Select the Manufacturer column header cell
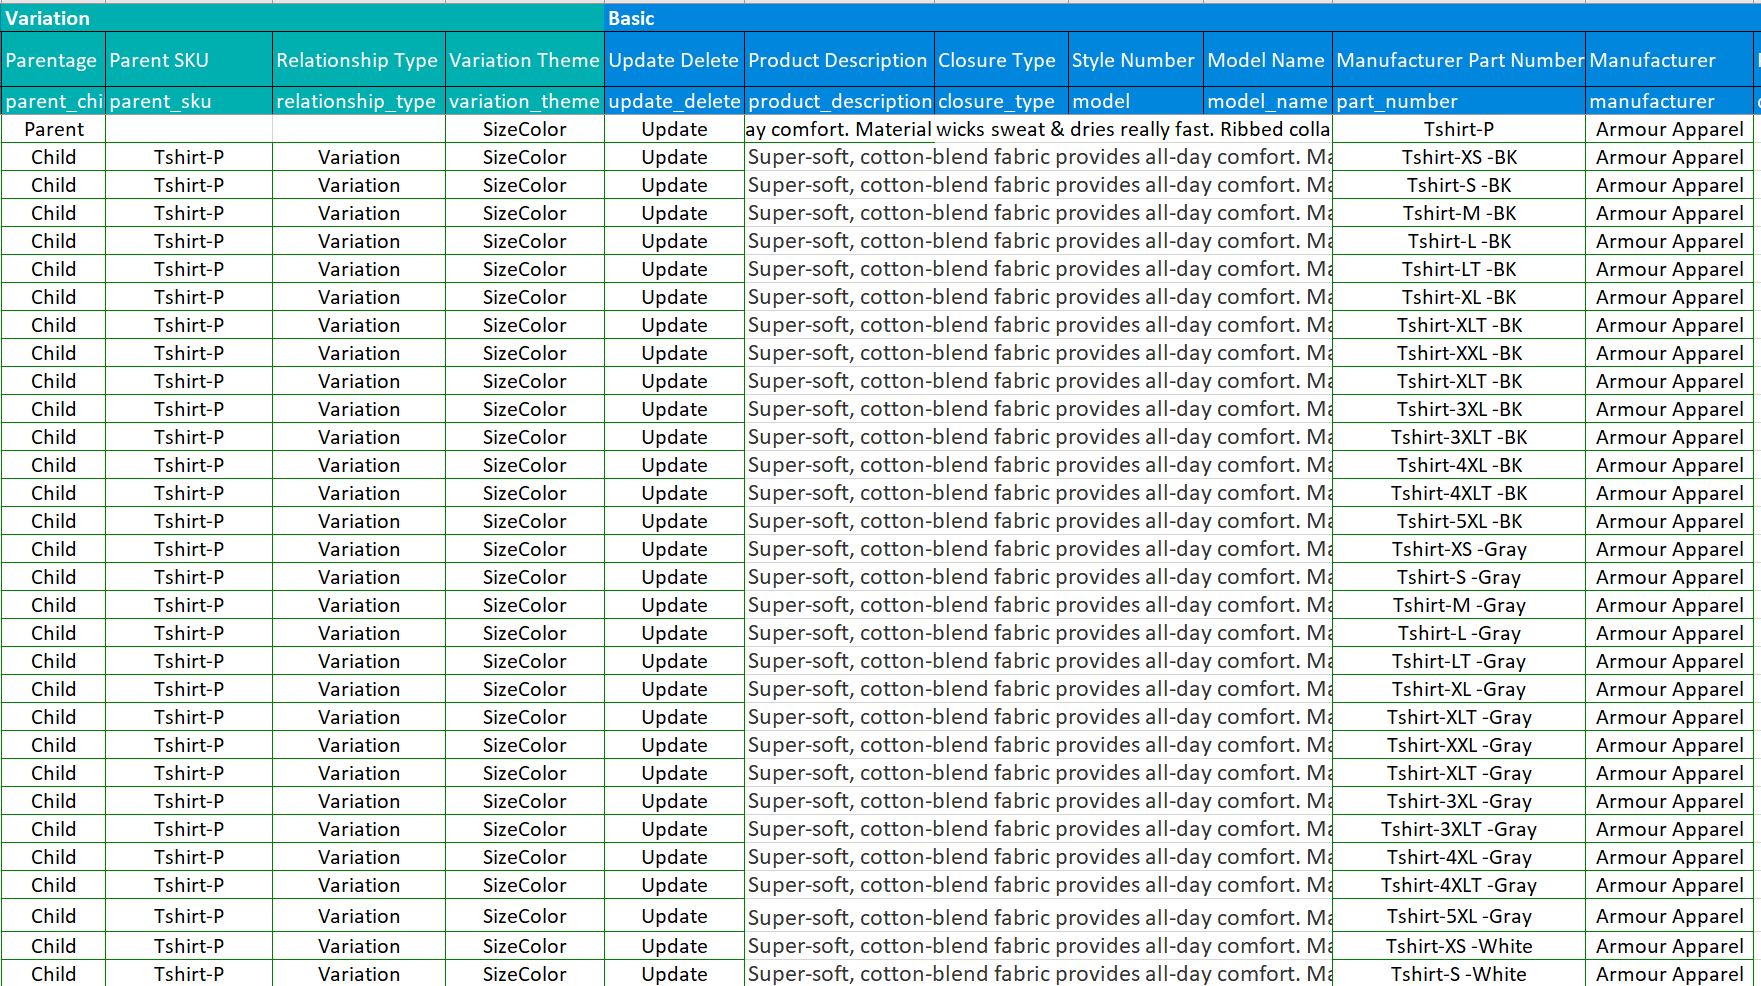Image resolution: width=1761 pixels, height=986 pixels. point(1670,60)
